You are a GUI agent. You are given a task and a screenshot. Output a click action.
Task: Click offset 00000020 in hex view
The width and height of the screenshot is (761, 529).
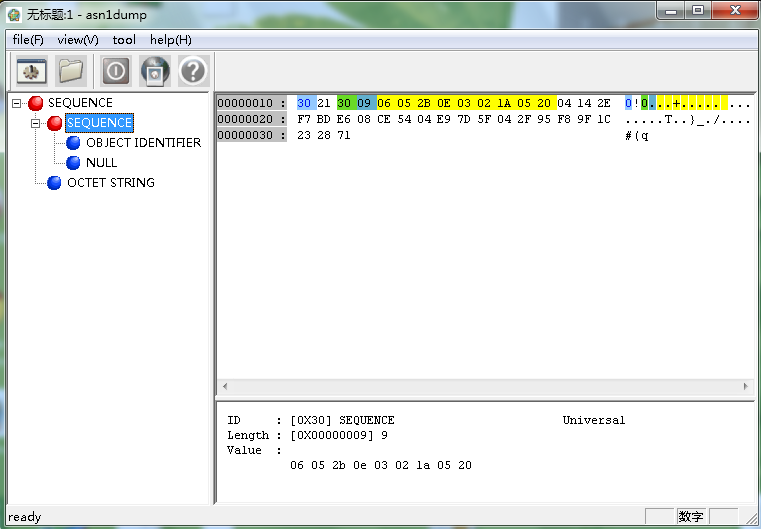click(245, 119)
